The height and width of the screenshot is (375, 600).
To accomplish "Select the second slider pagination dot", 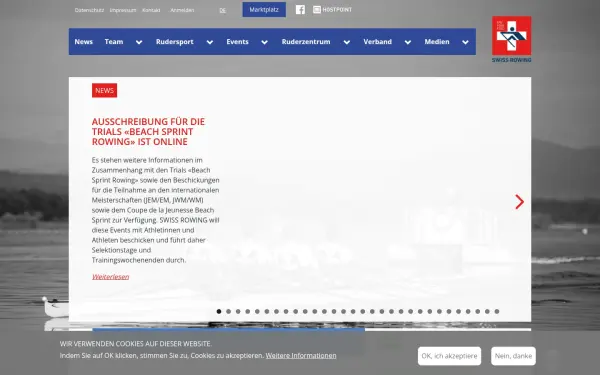I will 228,311.
